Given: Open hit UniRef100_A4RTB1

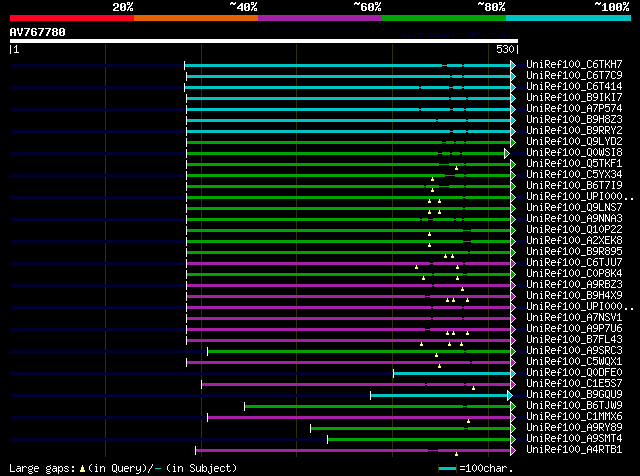Looking at the screenshot, I should (x=574, y=450).
